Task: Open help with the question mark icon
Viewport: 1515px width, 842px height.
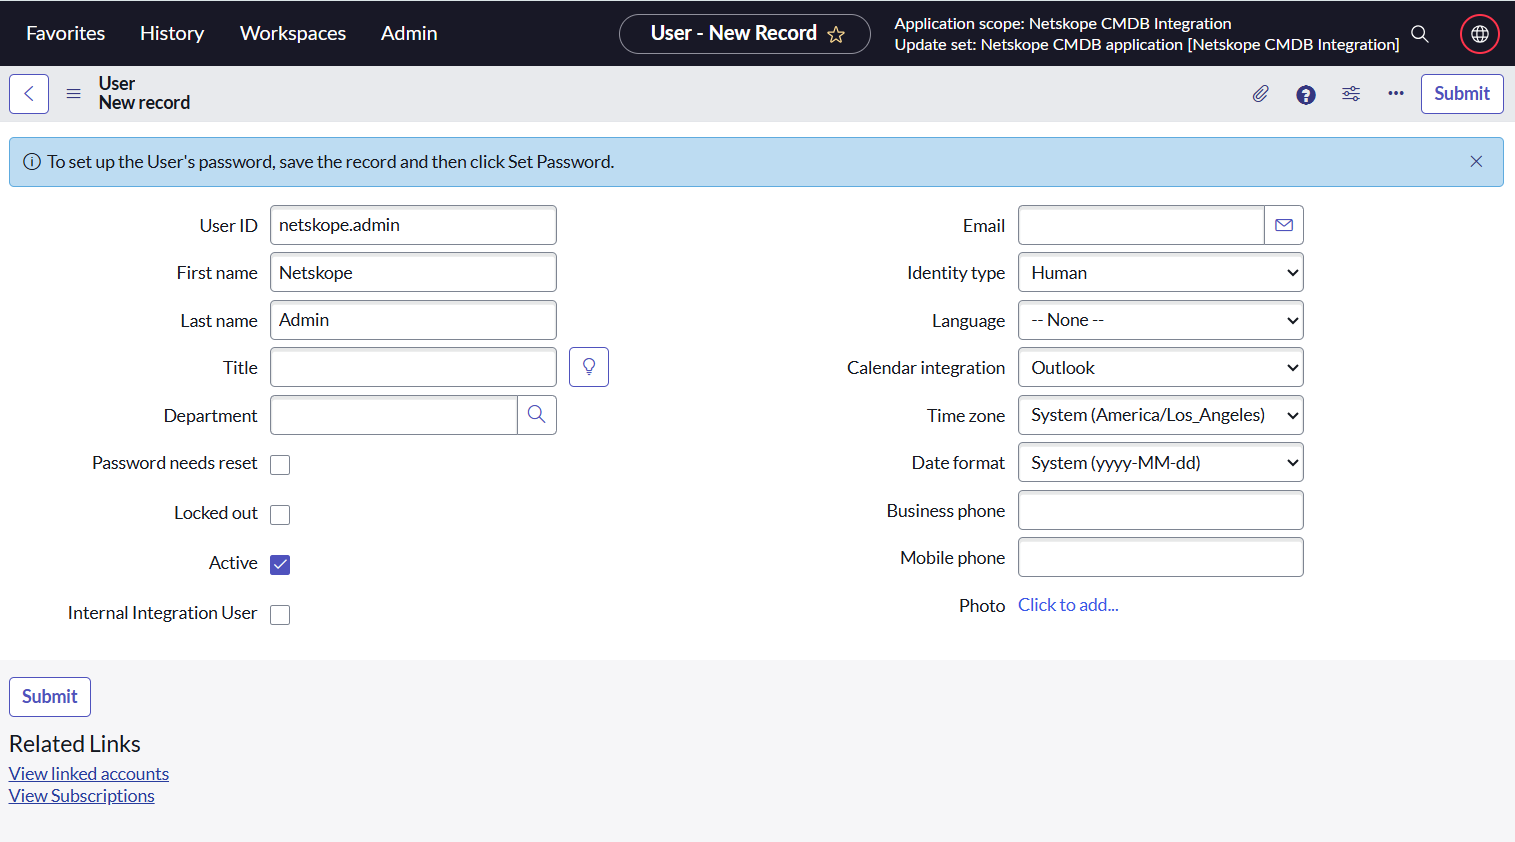Action: point(1306,95)
